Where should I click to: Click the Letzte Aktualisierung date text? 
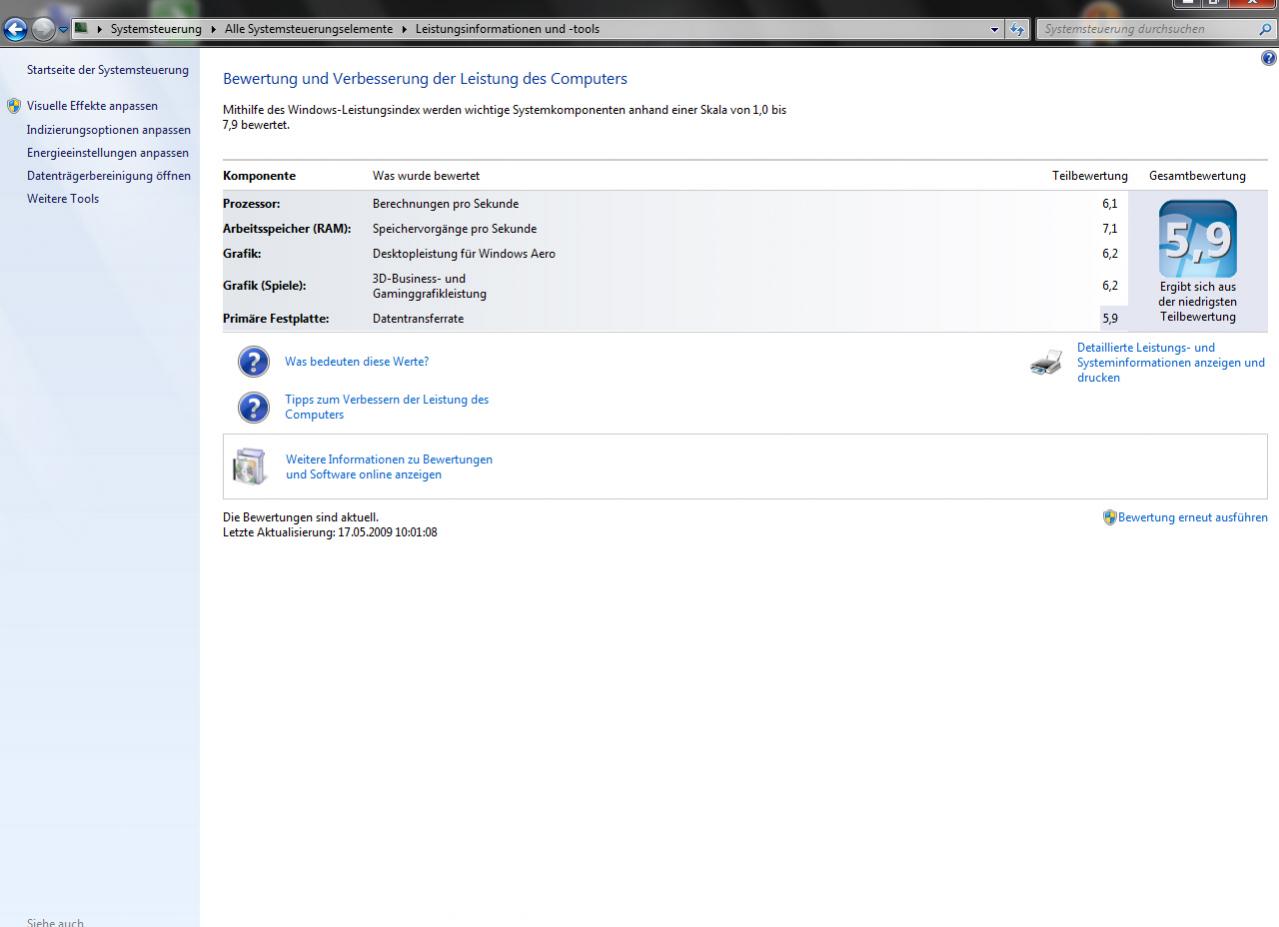coord(330,532)
